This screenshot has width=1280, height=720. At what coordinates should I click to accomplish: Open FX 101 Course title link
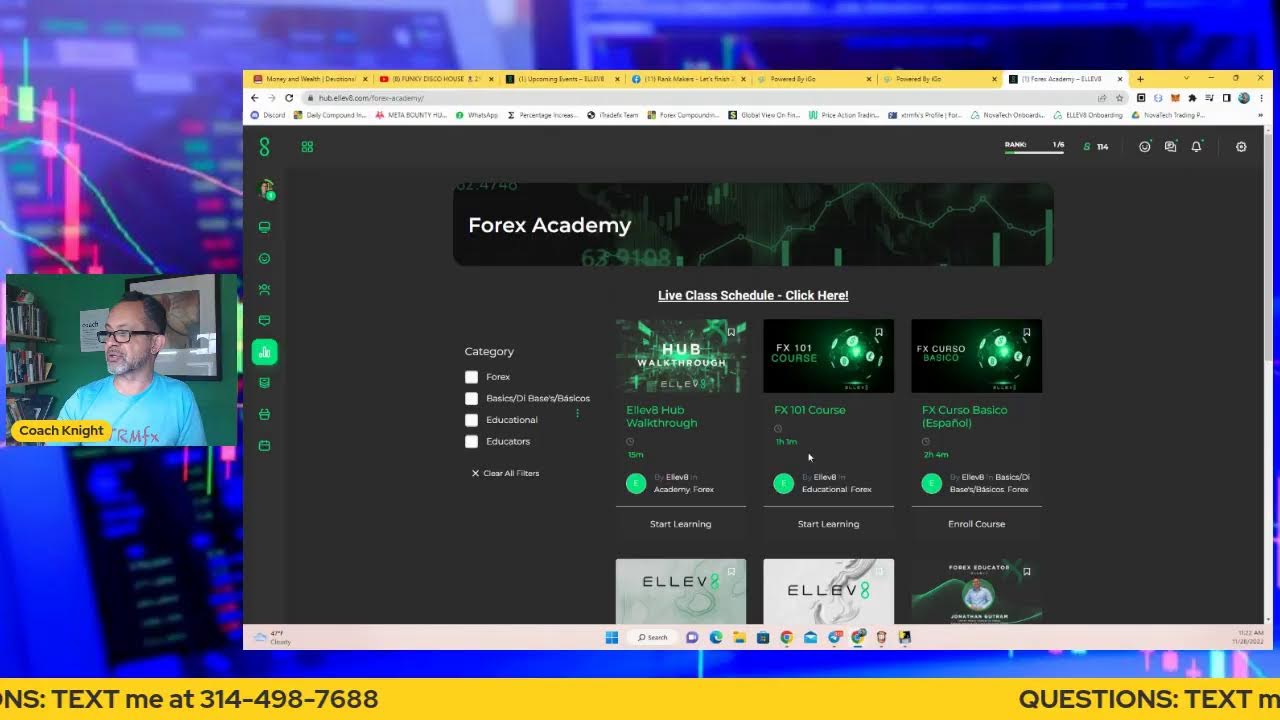810,410
